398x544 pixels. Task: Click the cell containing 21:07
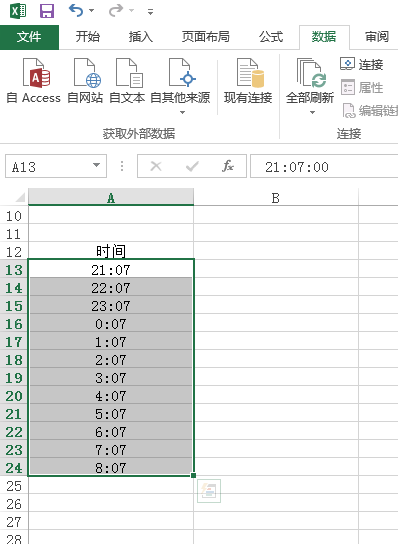pyautogui.click(x=111, y=269)
